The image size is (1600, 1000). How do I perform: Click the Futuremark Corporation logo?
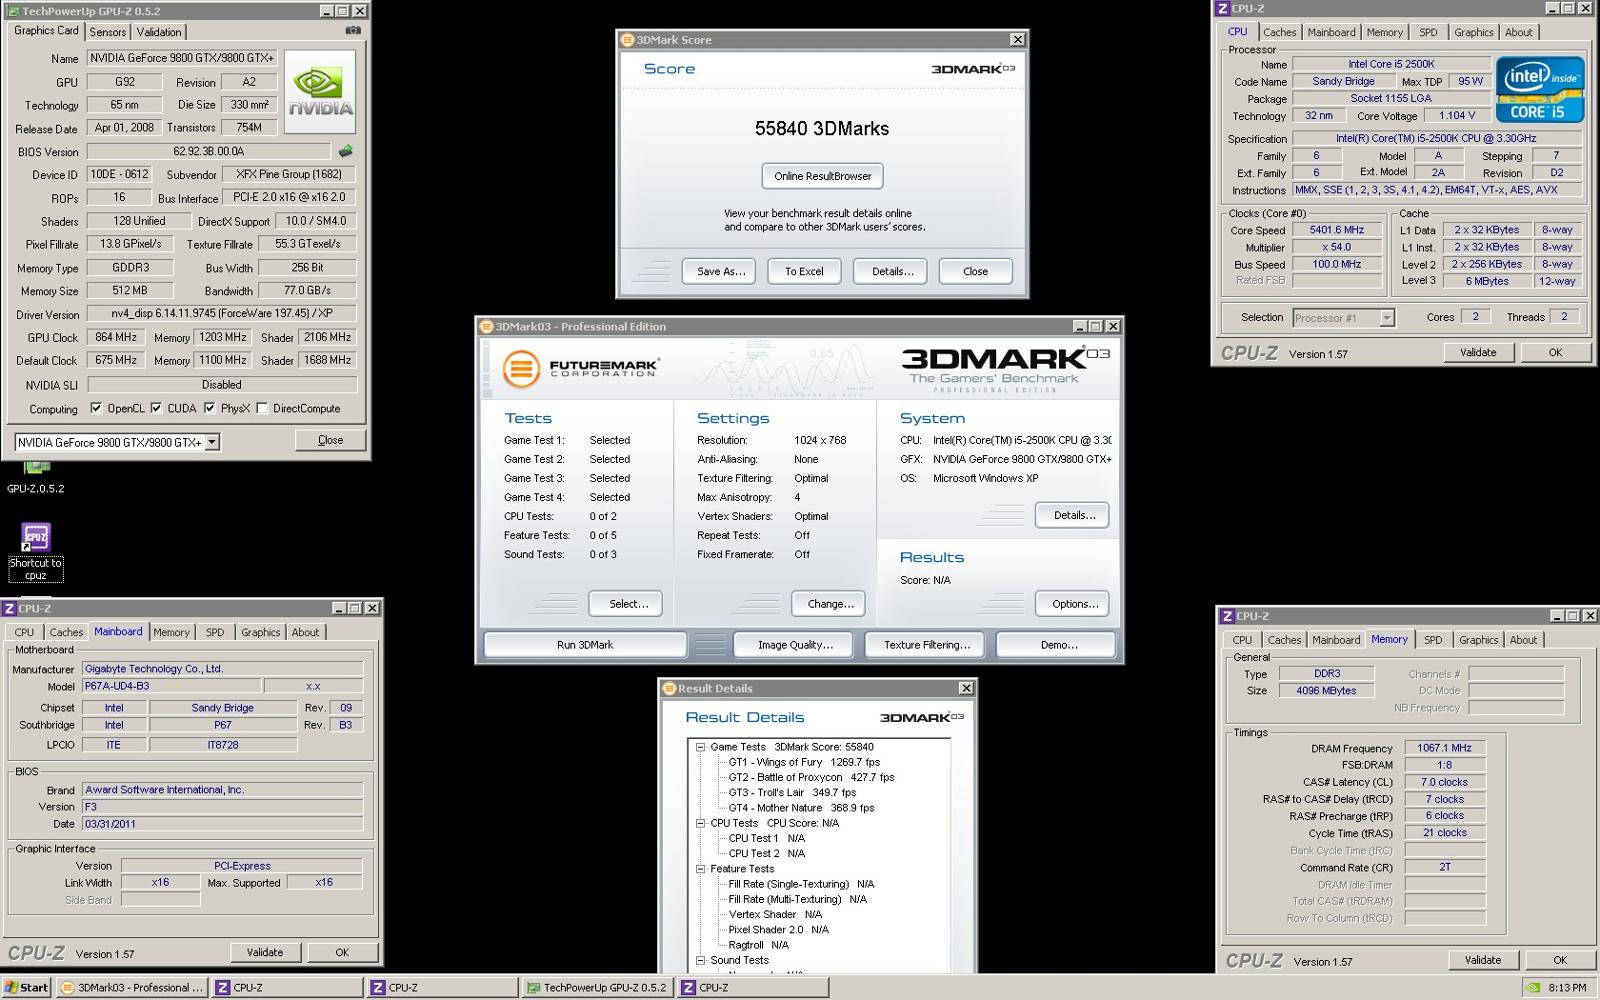(580, 368)
